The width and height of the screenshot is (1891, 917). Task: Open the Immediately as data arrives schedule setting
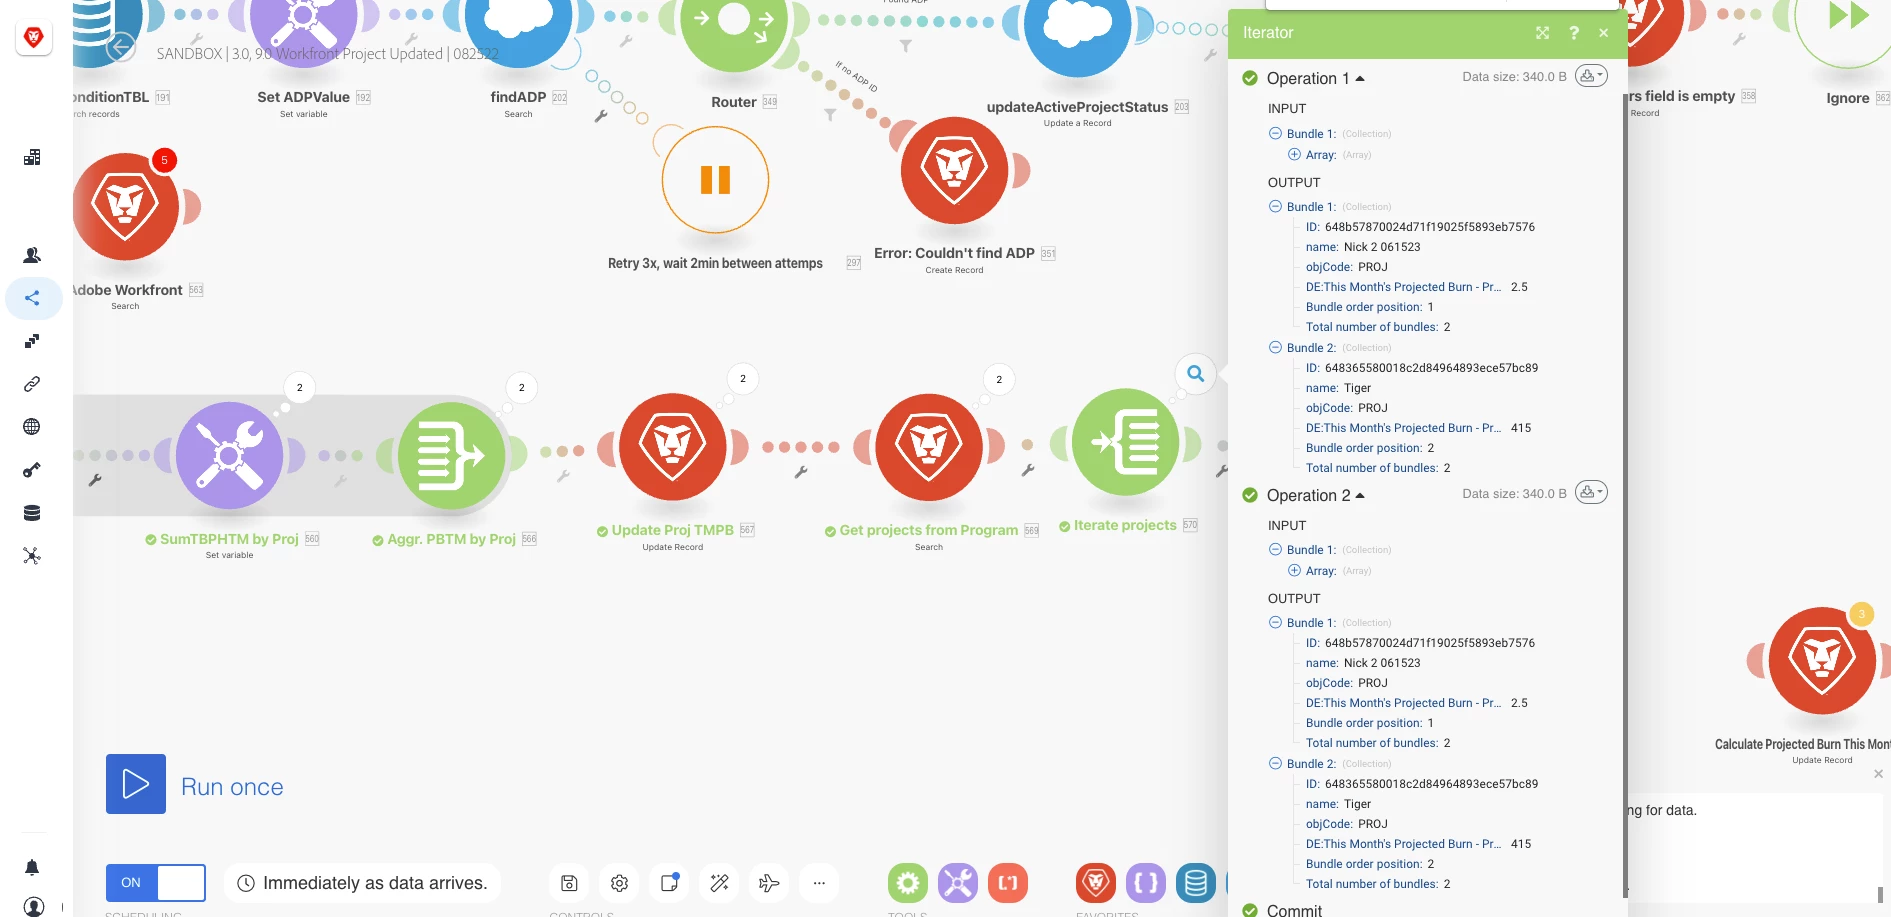(x=362, y=883)
